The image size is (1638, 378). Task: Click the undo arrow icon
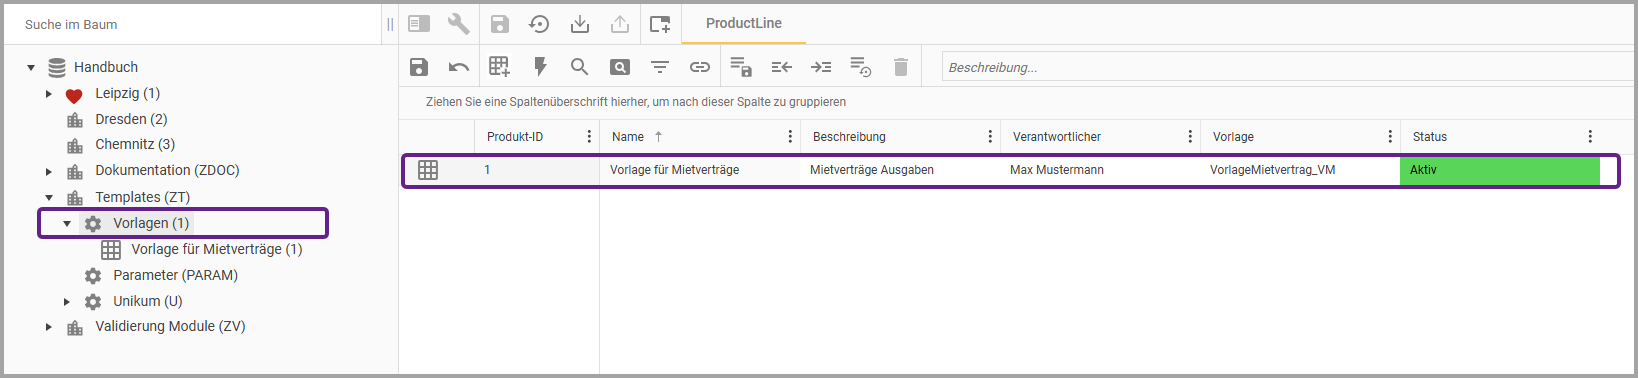coord(459,67)
